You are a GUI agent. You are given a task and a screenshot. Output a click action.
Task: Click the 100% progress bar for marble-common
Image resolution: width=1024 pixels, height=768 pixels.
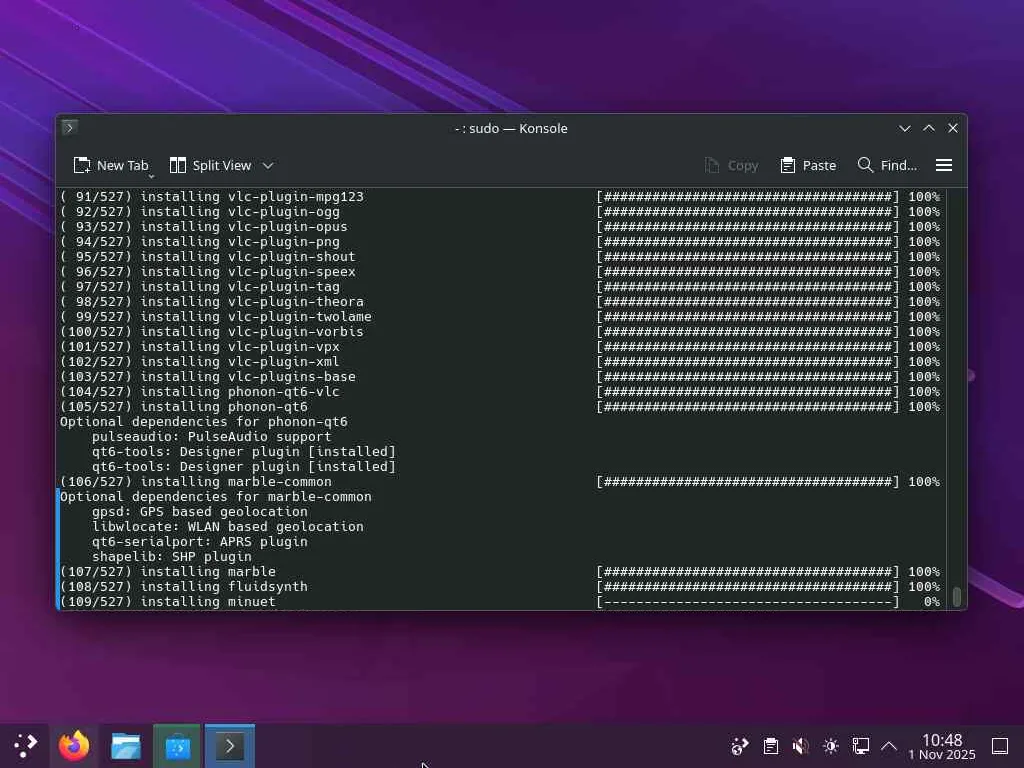tap(748, 482)
